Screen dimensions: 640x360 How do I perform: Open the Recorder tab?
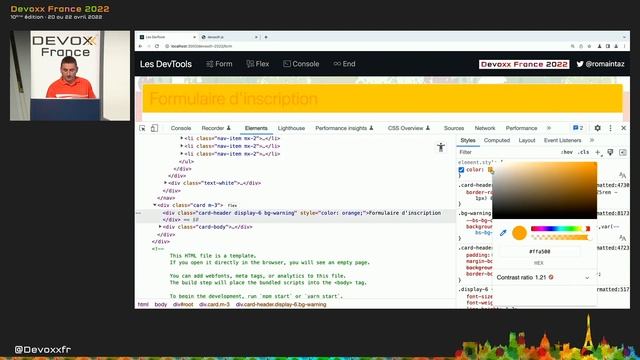[216, 128]
